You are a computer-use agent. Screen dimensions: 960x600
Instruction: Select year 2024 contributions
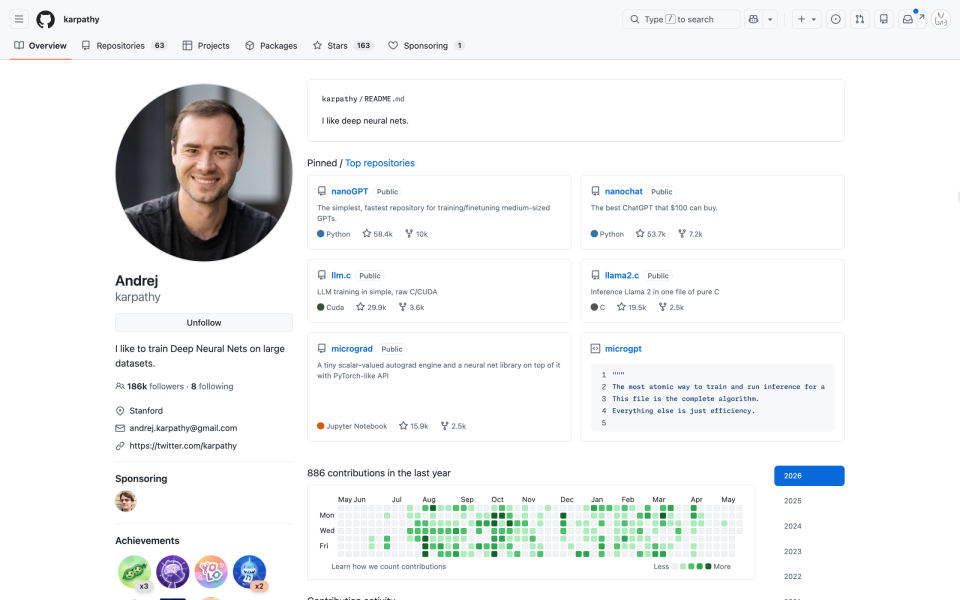pyautogui.click(x=809, y=526)
